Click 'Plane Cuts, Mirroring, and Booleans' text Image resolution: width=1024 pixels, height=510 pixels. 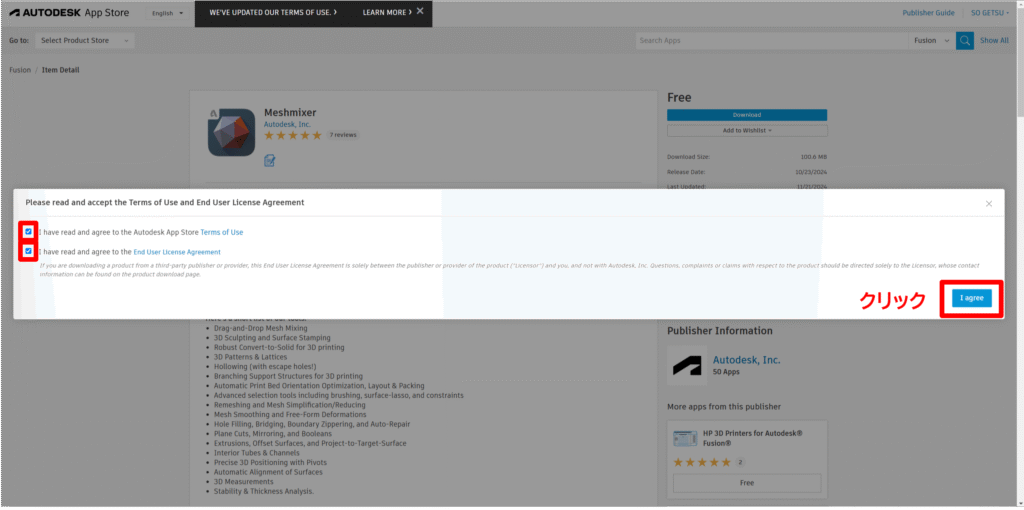click(272, 434)
